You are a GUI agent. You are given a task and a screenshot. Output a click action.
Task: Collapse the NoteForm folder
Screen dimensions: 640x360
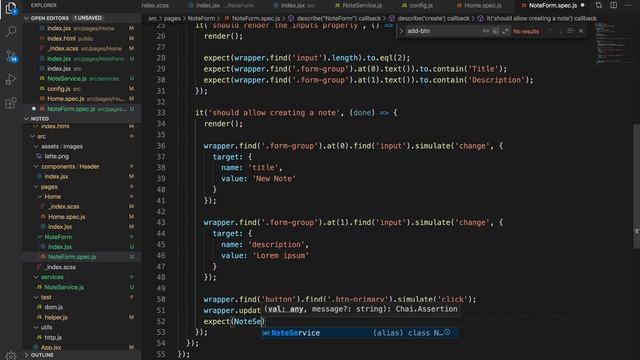(x=40, y=237)
